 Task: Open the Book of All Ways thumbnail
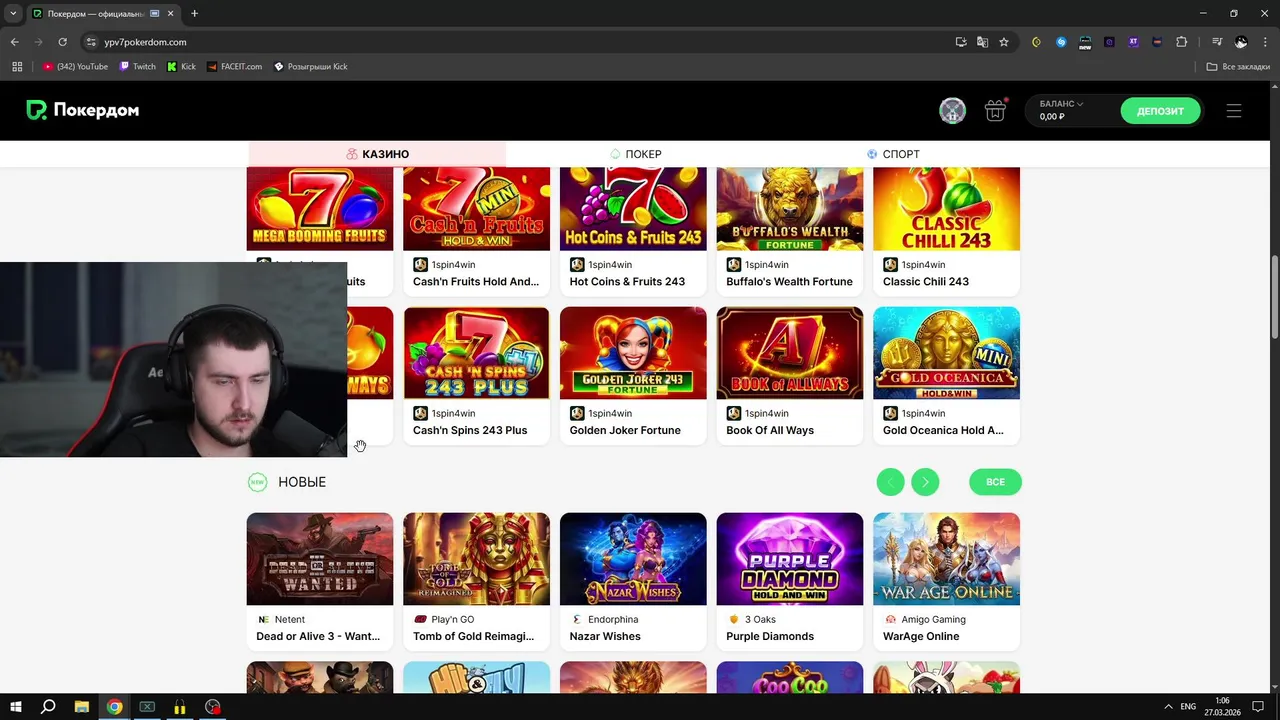coord(790,353)
